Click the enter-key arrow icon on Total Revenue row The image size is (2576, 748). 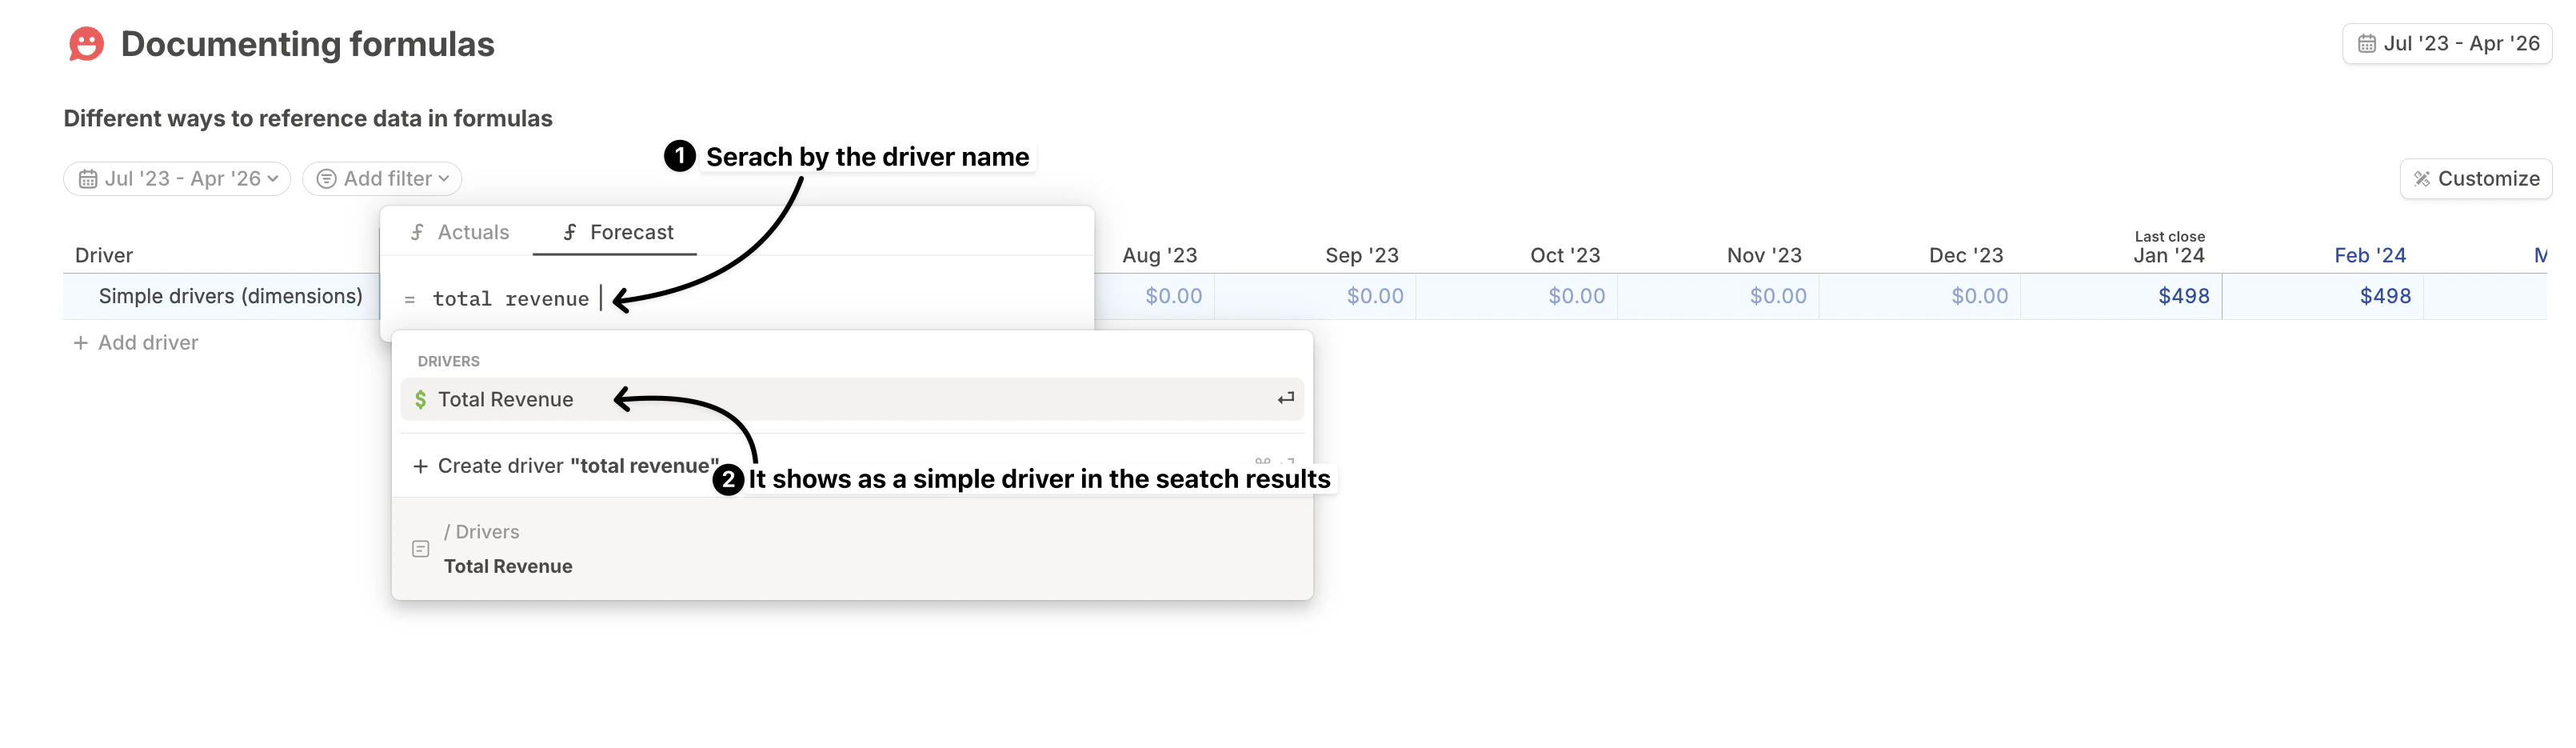(1285, 398)
